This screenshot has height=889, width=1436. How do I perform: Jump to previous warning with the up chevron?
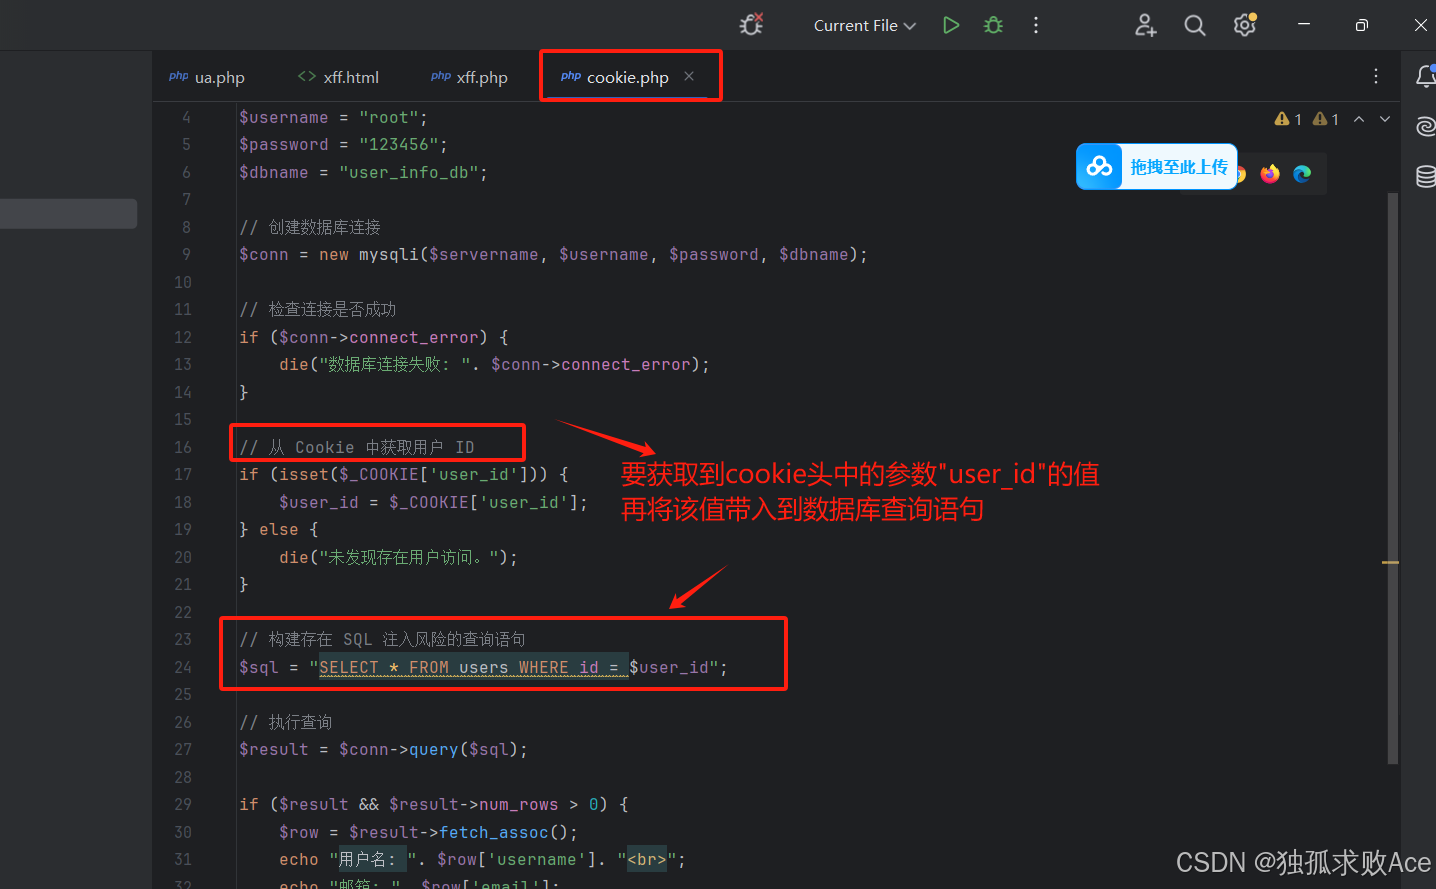(x=1359, y=118)
